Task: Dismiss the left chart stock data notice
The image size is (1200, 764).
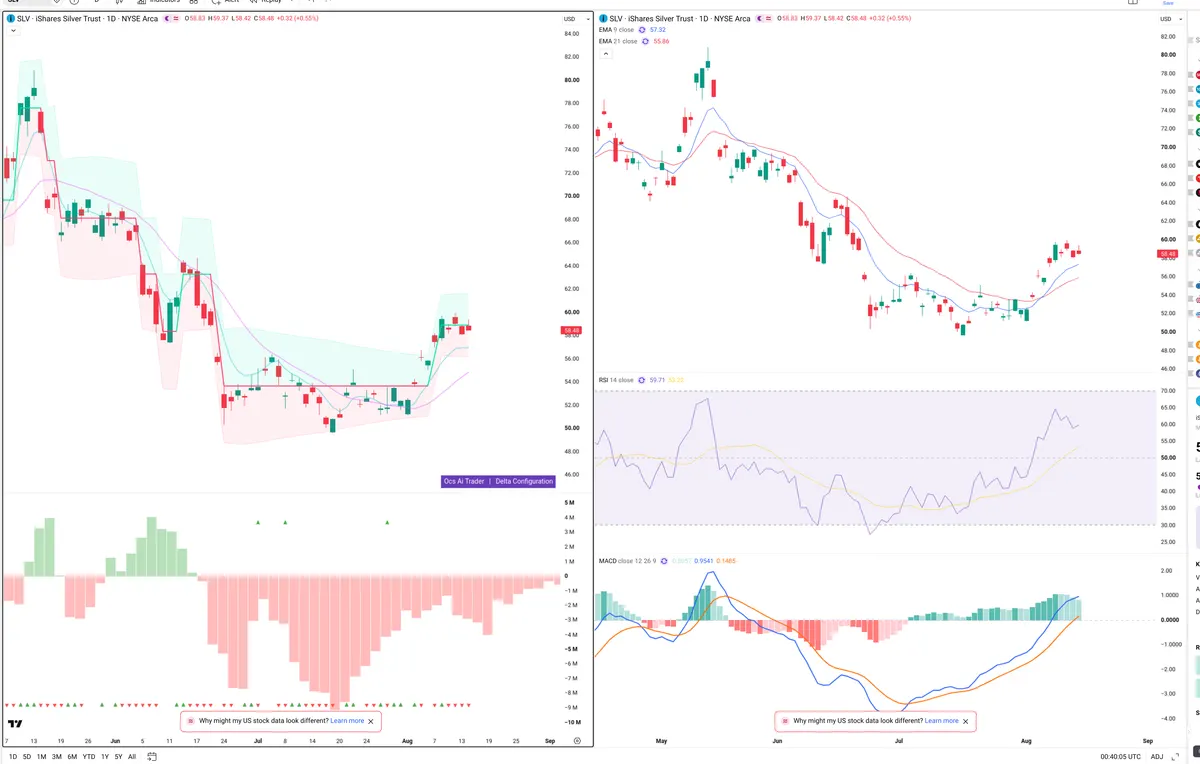Action: tap(371, 721)
